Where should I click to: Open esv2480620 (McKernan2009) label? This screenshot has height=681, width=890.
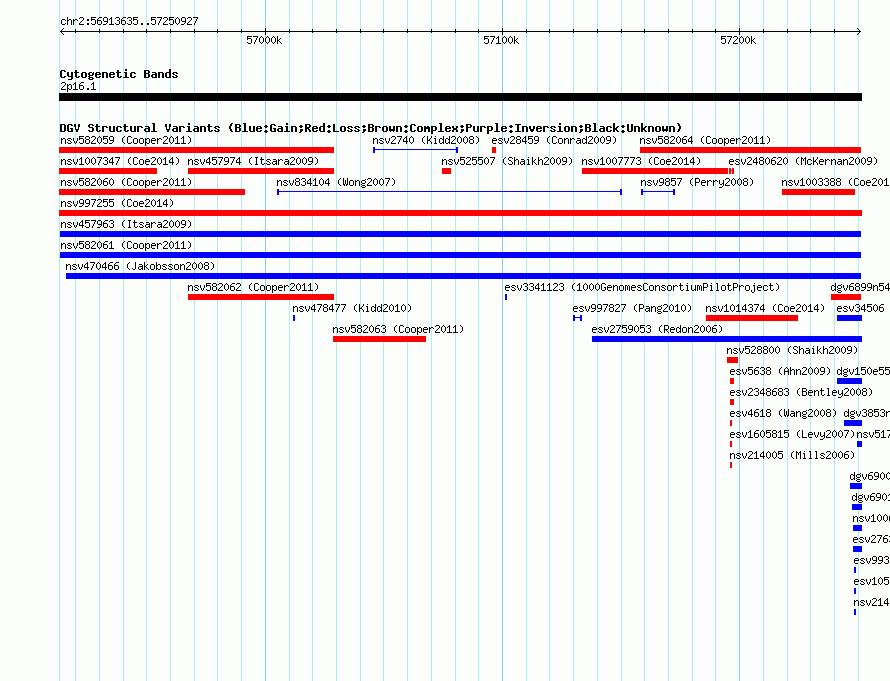(803, 161)
